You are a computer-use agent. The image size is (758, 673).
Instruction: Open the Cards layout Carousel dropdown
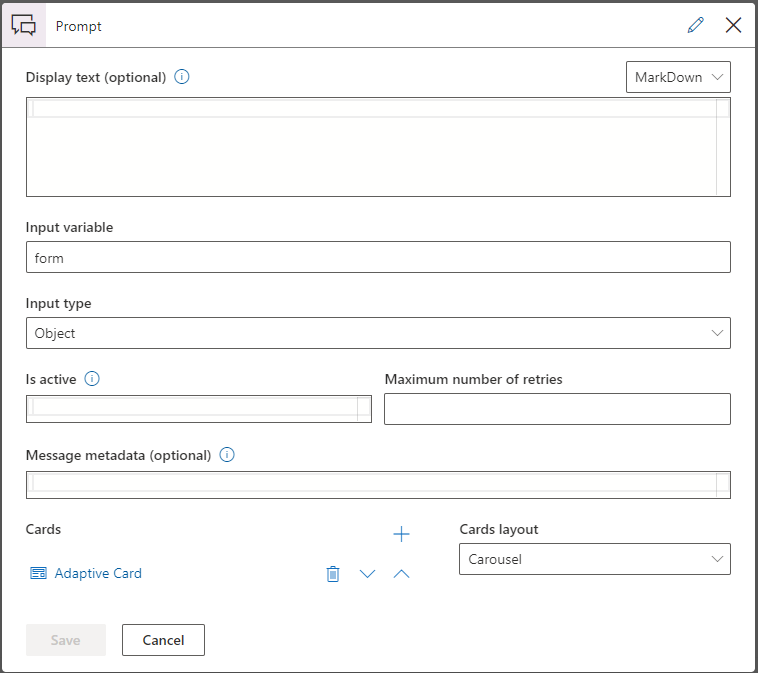pos(594,559)
